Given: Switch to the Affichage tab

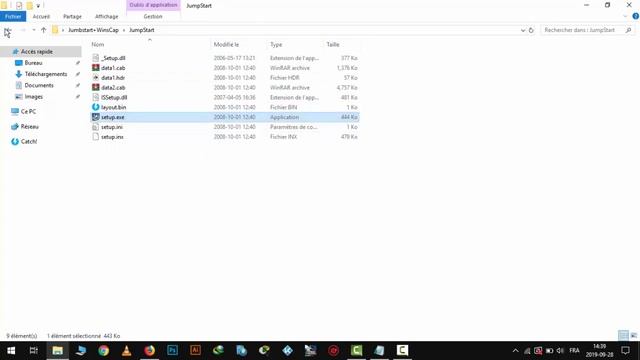Looking at the screenshot, I should tap(107, 16).
